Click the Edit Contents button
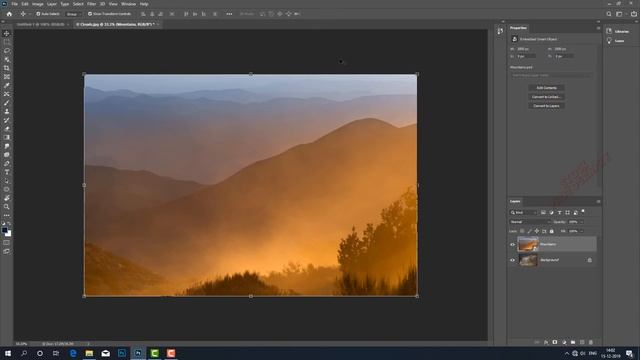The height and width of the screenshot is (360, 640). pos(546,88)
